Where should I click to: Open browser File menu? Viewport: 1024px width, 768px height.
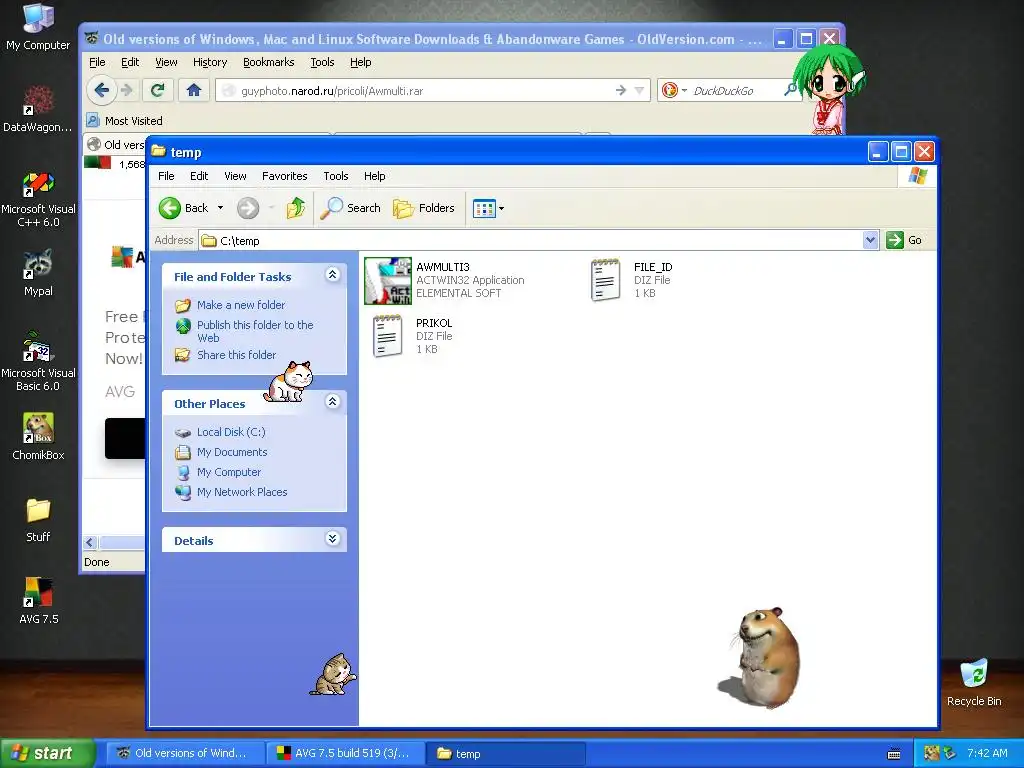click(x=97, y=63)
